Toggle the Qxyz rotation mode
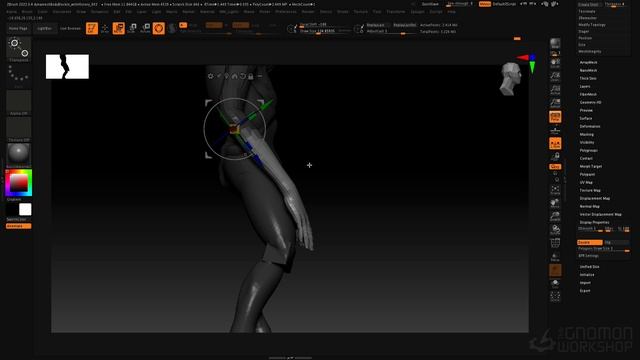The width and height of the screenshot is (640, 360). click(555, 167)
